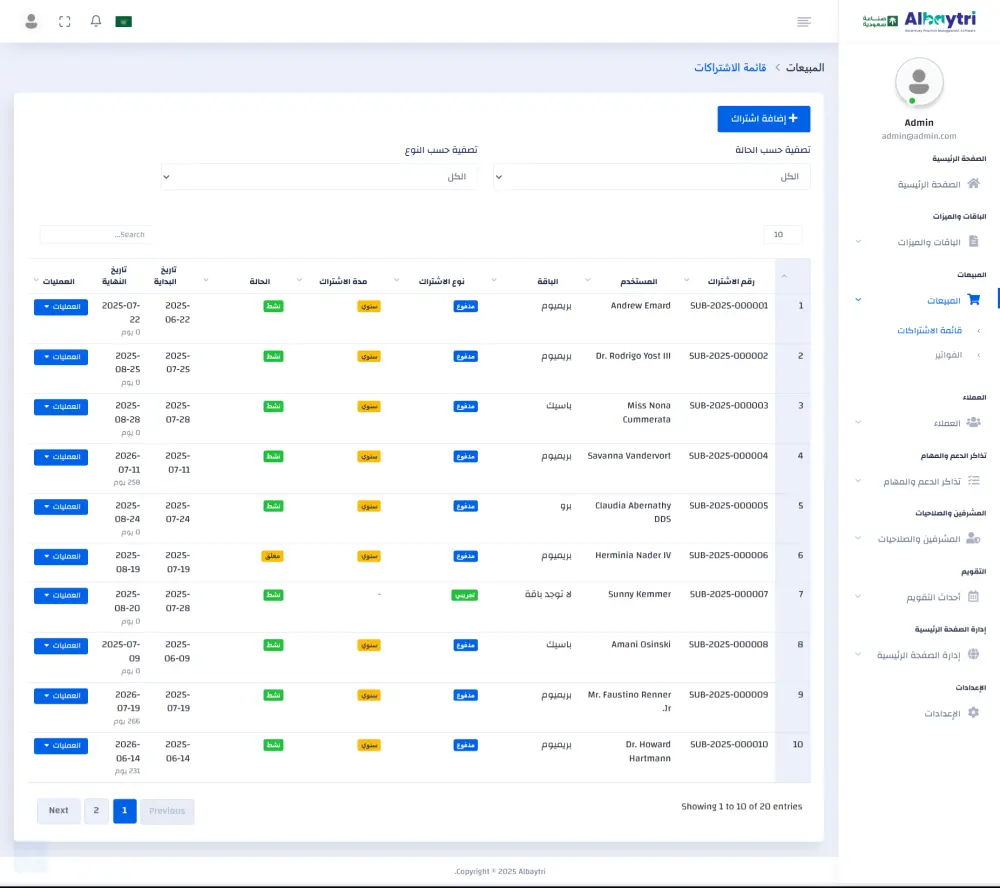Image resolution: width=1000 pixels, height=888 pixels.
Task: Open العمليات dropdown for SUB-2025-000003
Action: [x=61, y=406]
